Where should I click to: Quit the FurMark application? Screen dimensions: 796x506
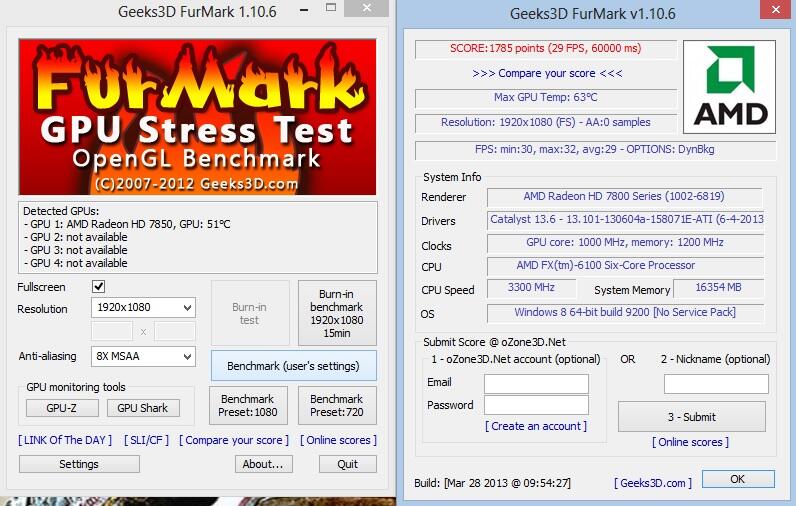click(347, 464)
